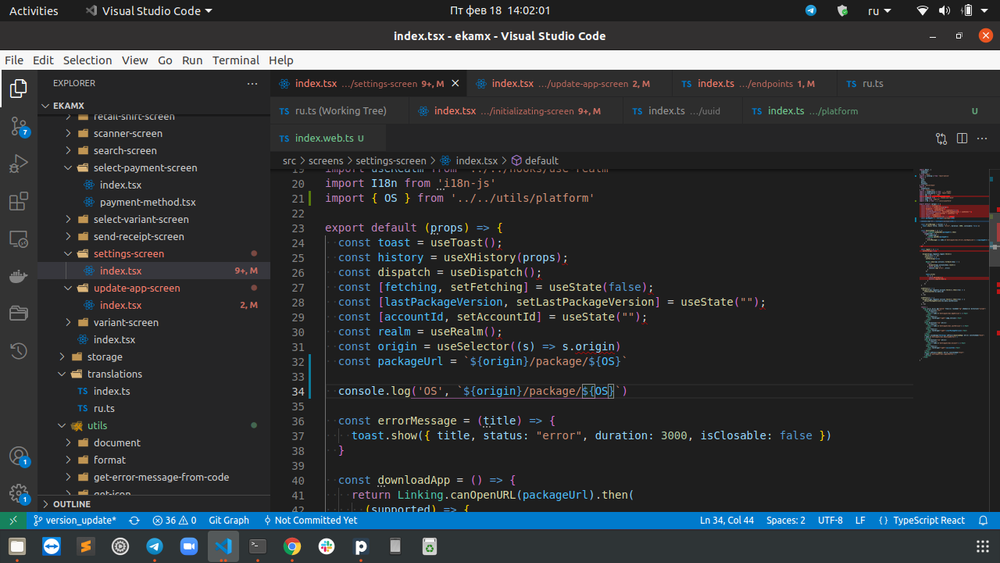This screenshot has width=1000, height=563.
Task: Open payment-method.tsx in the explorer
Action: coord(147,202)
